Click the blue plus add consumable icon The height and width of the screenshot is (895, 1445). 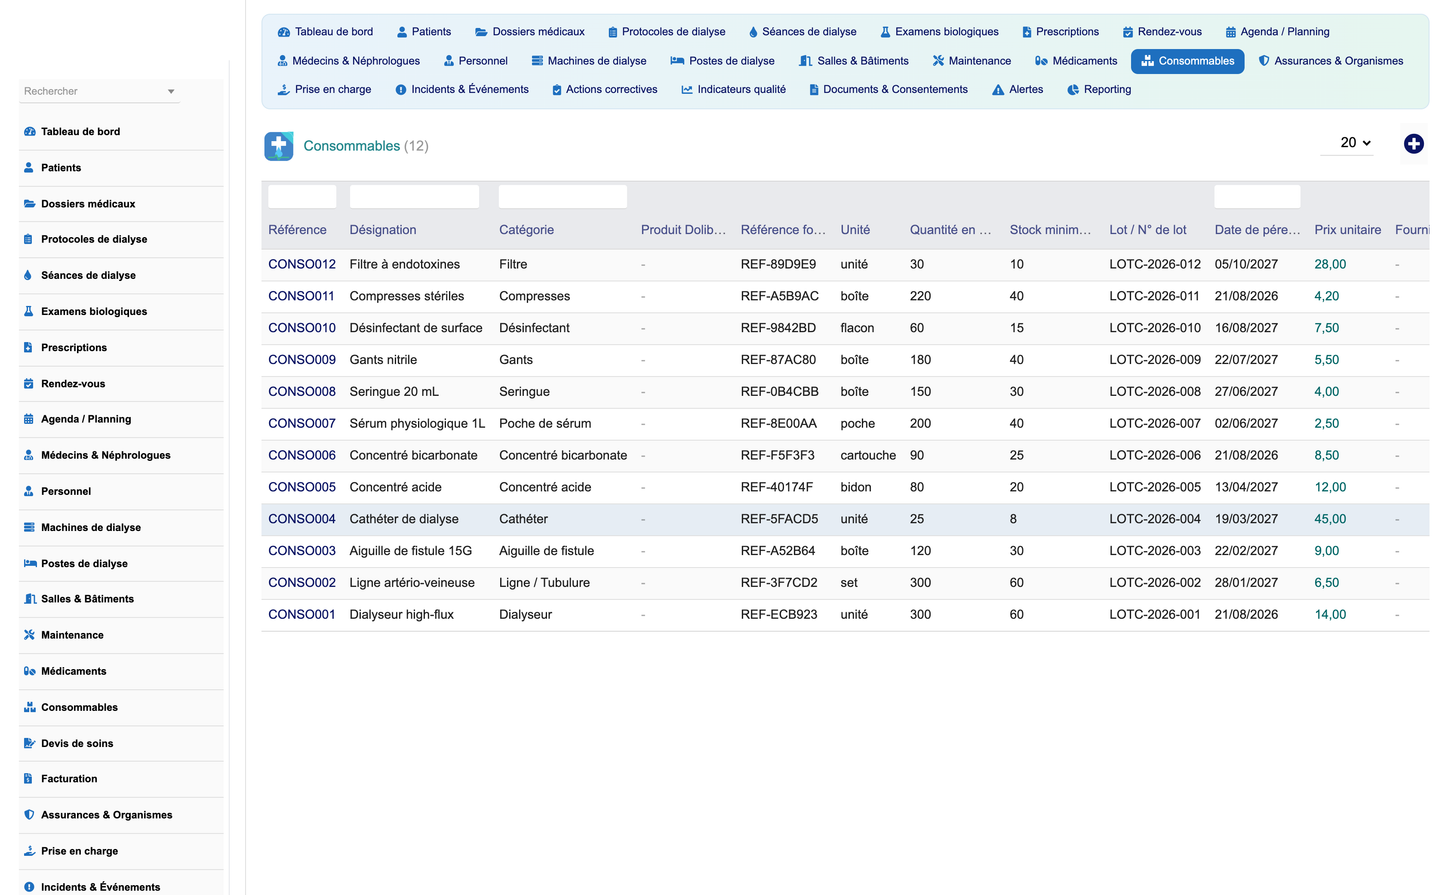coord(1413,144)
